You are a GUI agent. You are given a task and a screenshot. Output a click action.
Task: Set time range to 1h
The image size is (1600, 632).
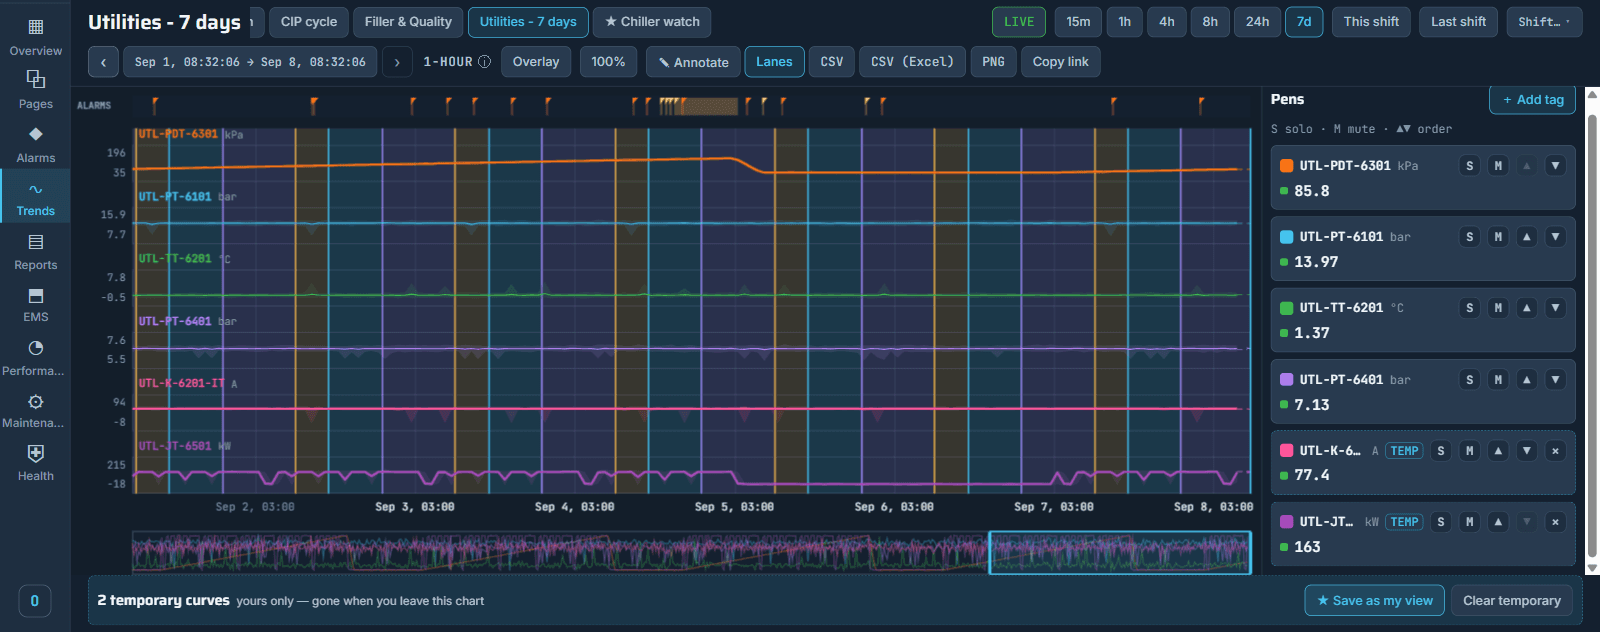[1125, 22]
